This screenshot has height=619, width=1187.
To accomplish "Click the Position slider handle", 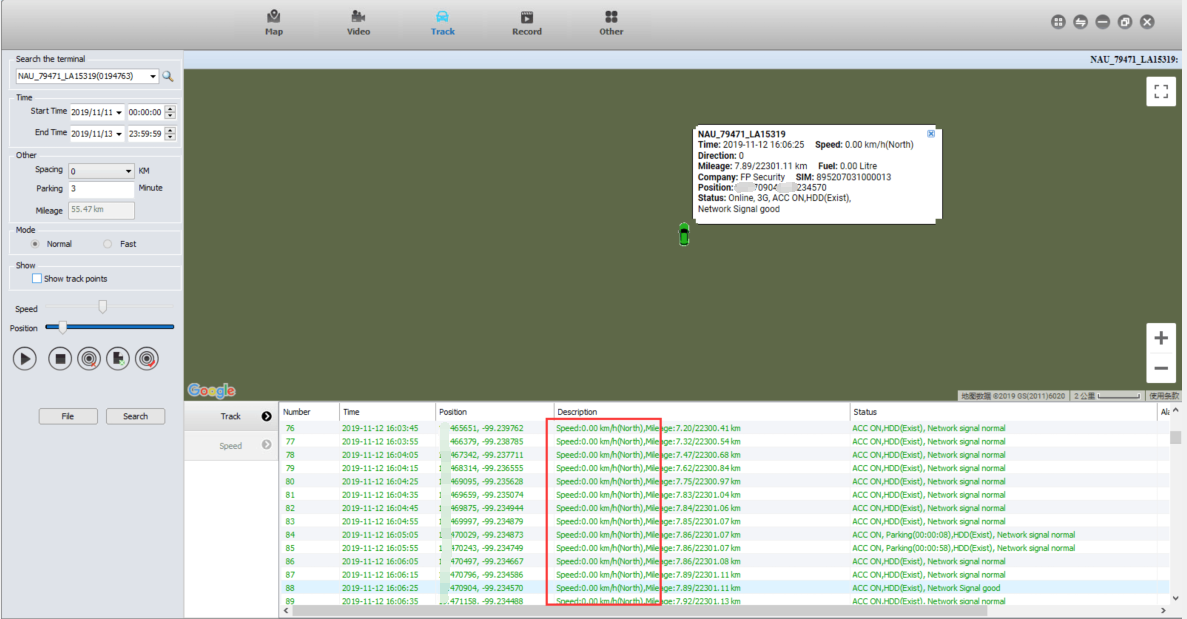I will (x=63, y=327).
